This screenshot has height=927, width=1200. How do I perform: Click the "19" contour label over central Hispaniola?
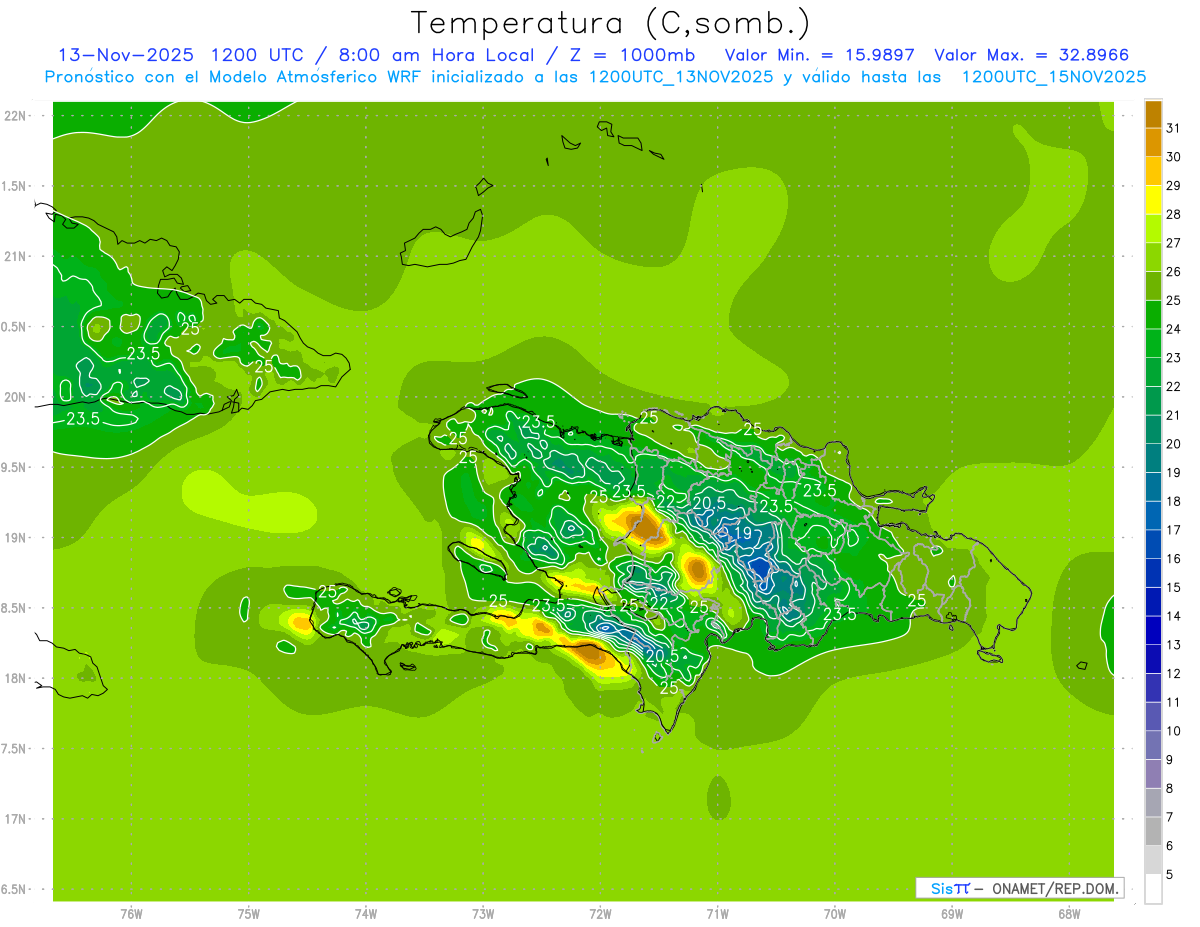(x=743, y=534)
